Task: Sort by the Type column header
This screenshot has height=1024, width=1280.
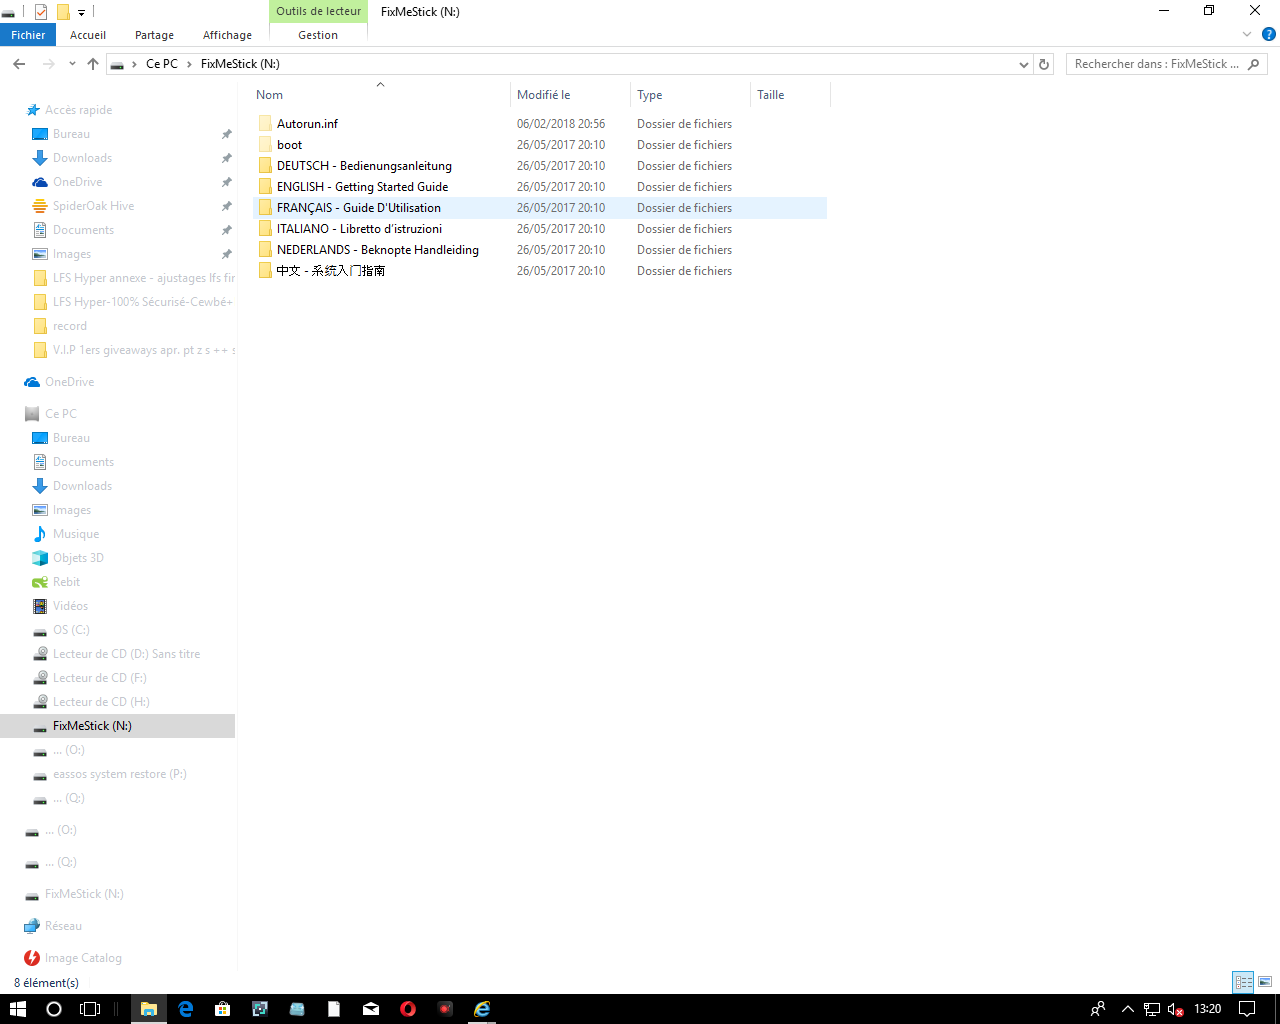Action: pos(690,95)
